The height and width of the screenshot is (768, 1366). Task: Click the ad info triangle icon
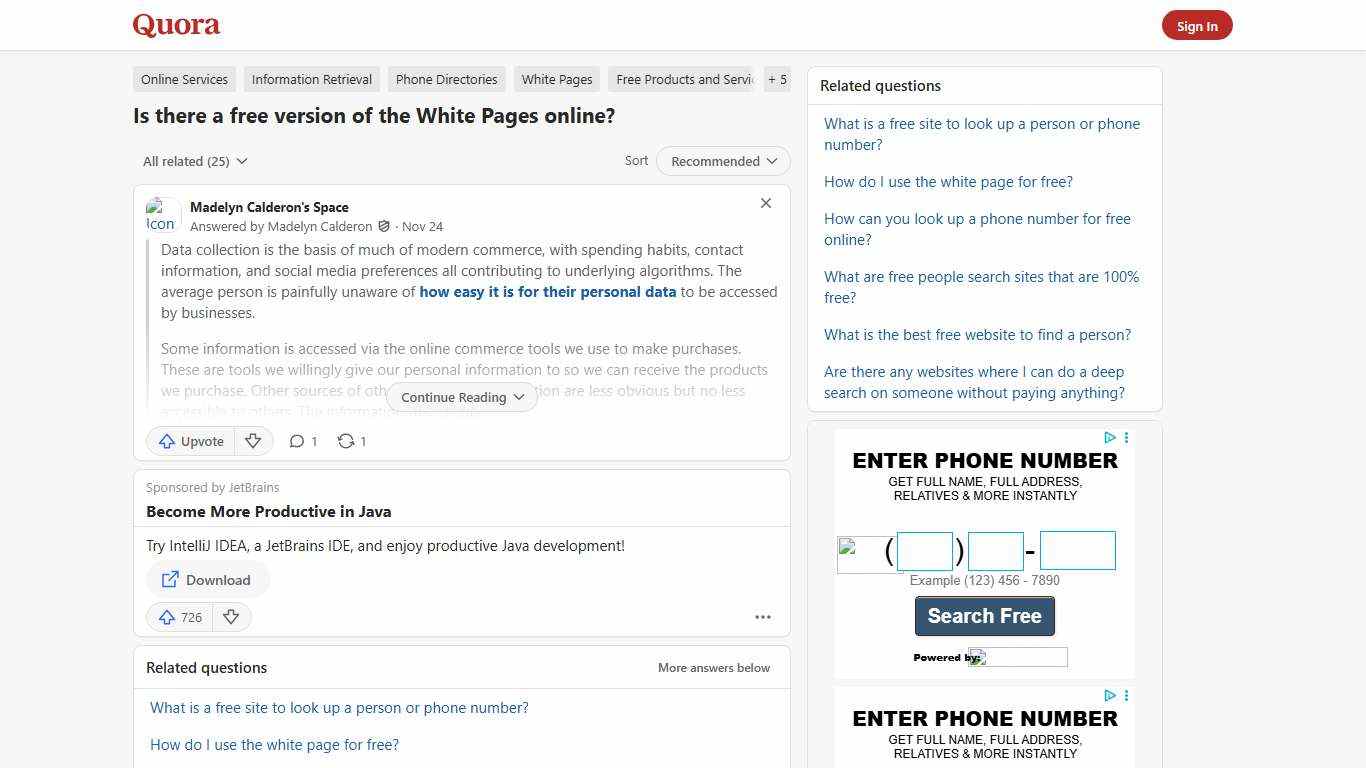[x=1109, y=437]
